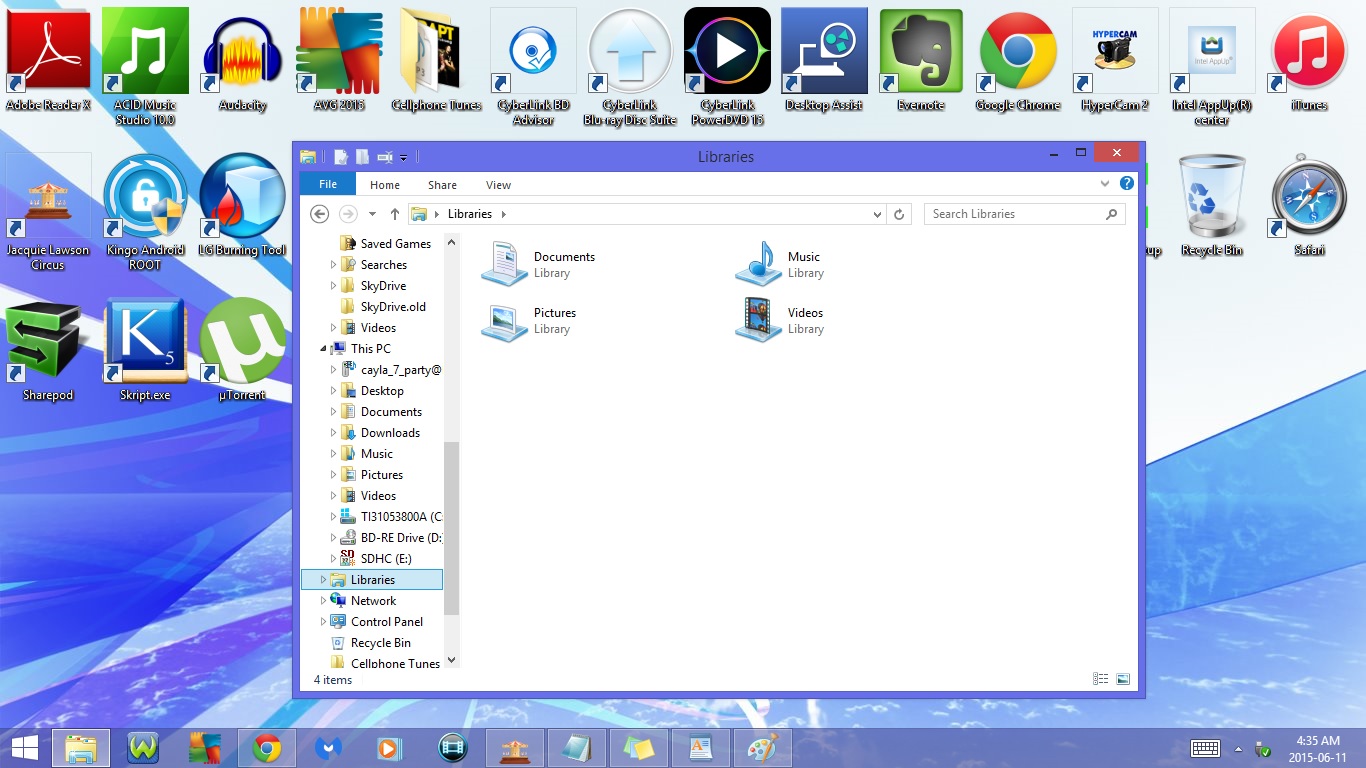Open the Evernote elephant icon on desktop
Viewport: 1366px width, 768px height.
(x=921, y=58)
